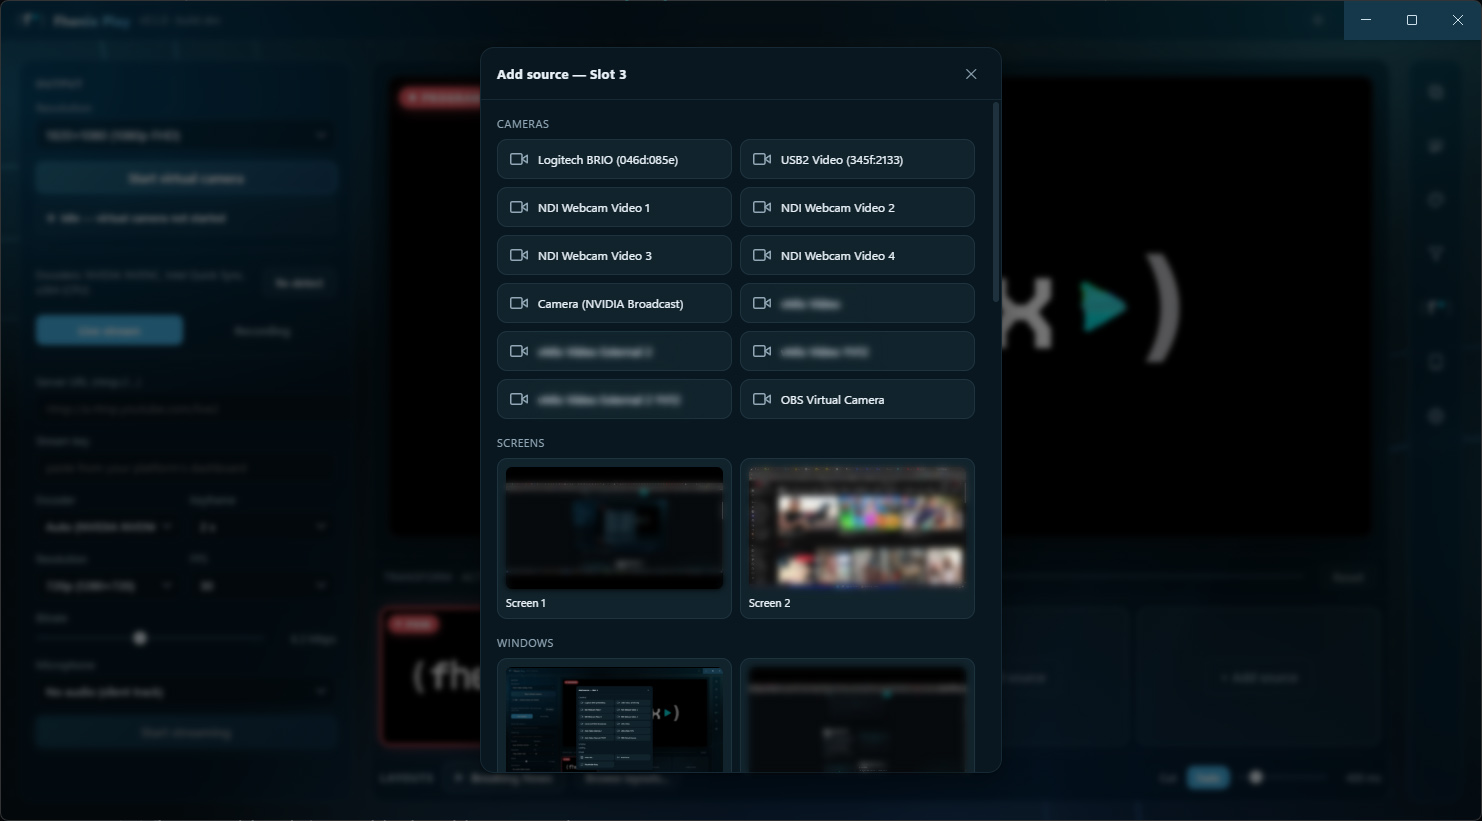Image resolution: width=1482 pixels, height=821 pixels.
Task: Close the Add source dialog
Action: [x=970, y=74]
